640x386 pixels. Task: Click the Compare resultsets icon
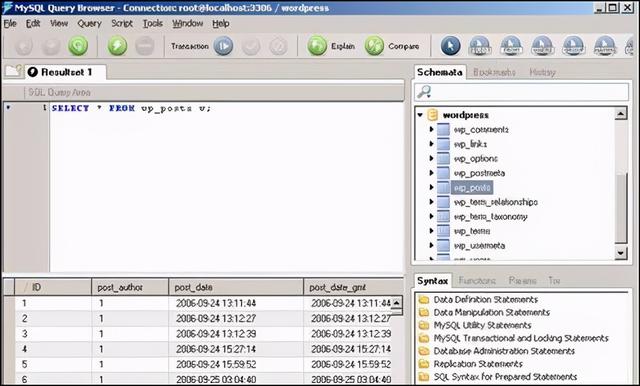pyautogui.click(x=374, y=46)
